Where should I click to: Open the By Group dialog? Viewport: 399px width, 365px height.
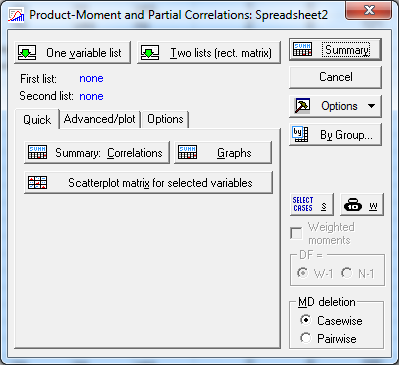(335, 135)
